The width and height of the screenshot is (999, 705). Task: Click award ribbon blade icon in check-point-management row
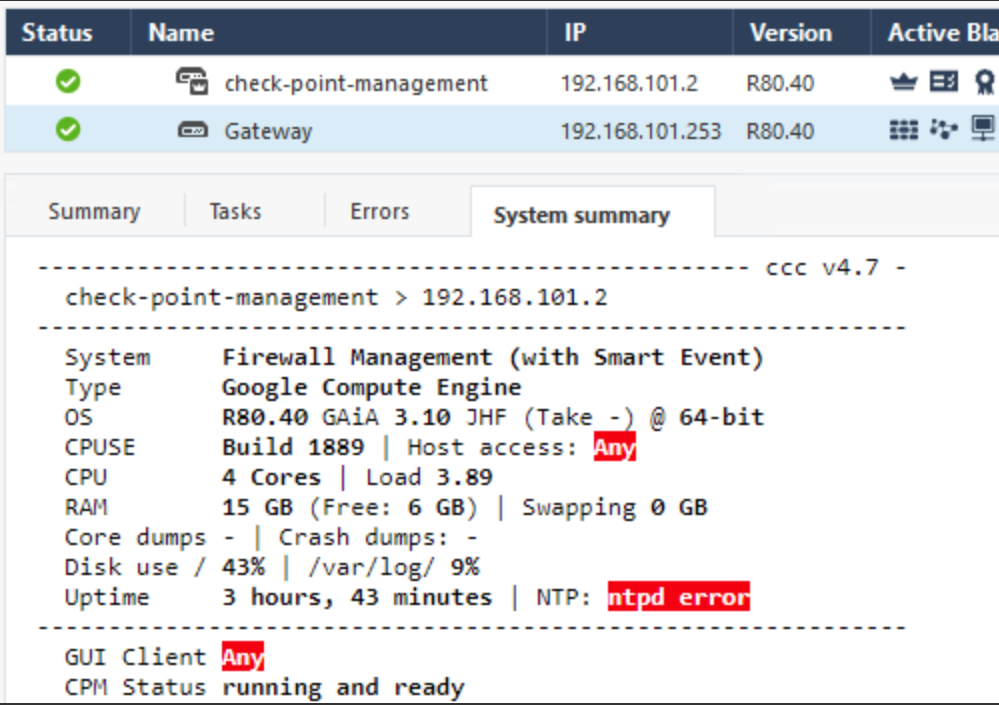point(984,82)
